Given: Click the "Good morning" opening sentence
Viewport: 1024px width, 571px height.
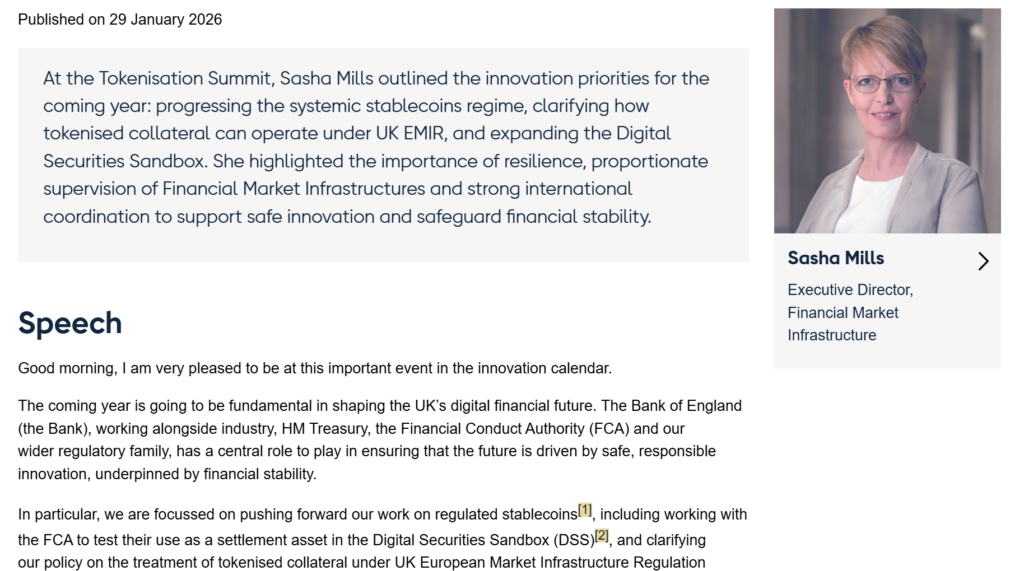Looking at the screenshot, I should click(314, 368).
